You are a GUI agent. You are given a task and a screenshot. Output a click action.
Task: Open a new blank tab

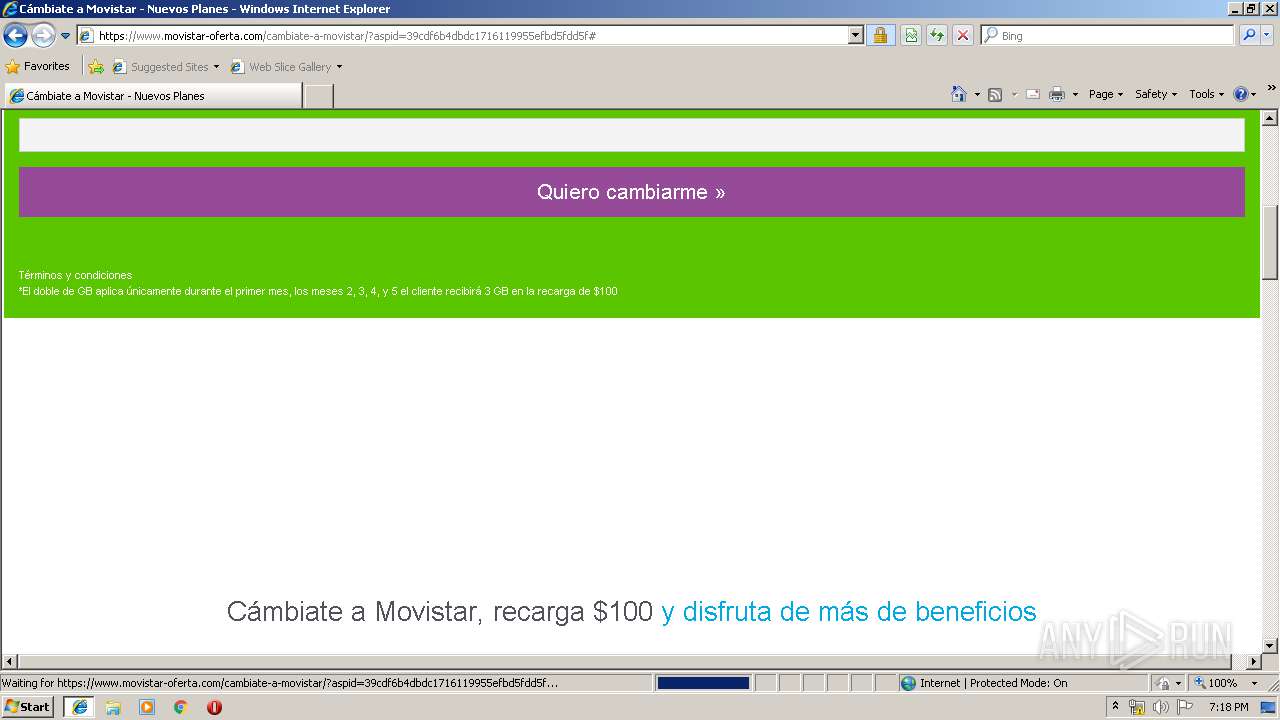point(318,96)
